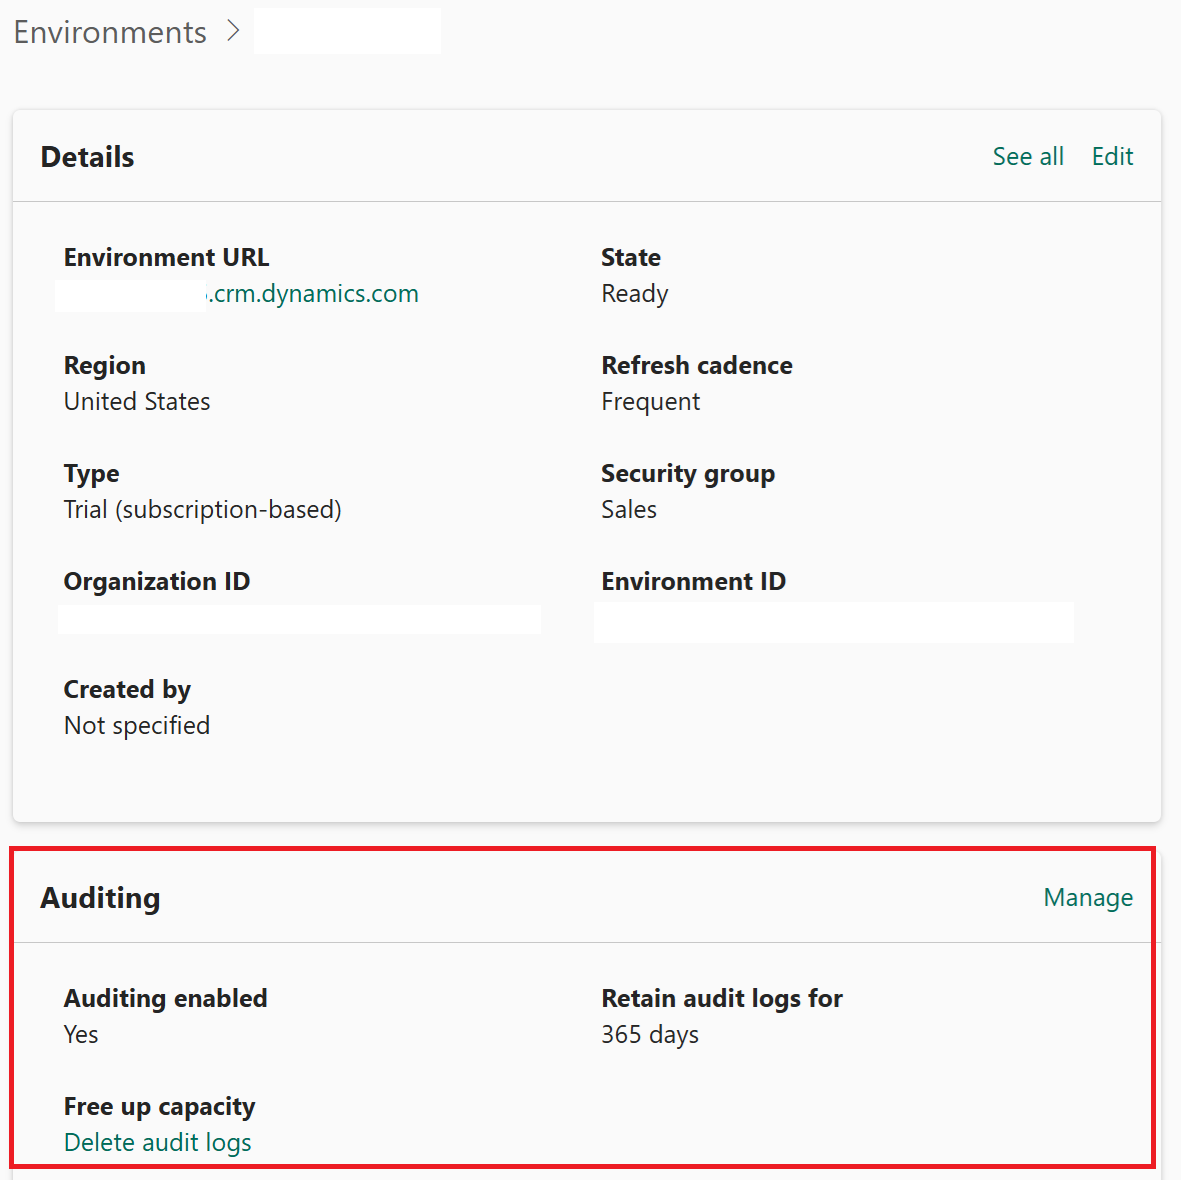Click the Organization ID label
Viewport: 1181px width, 1180px height.
click(157, 582)
